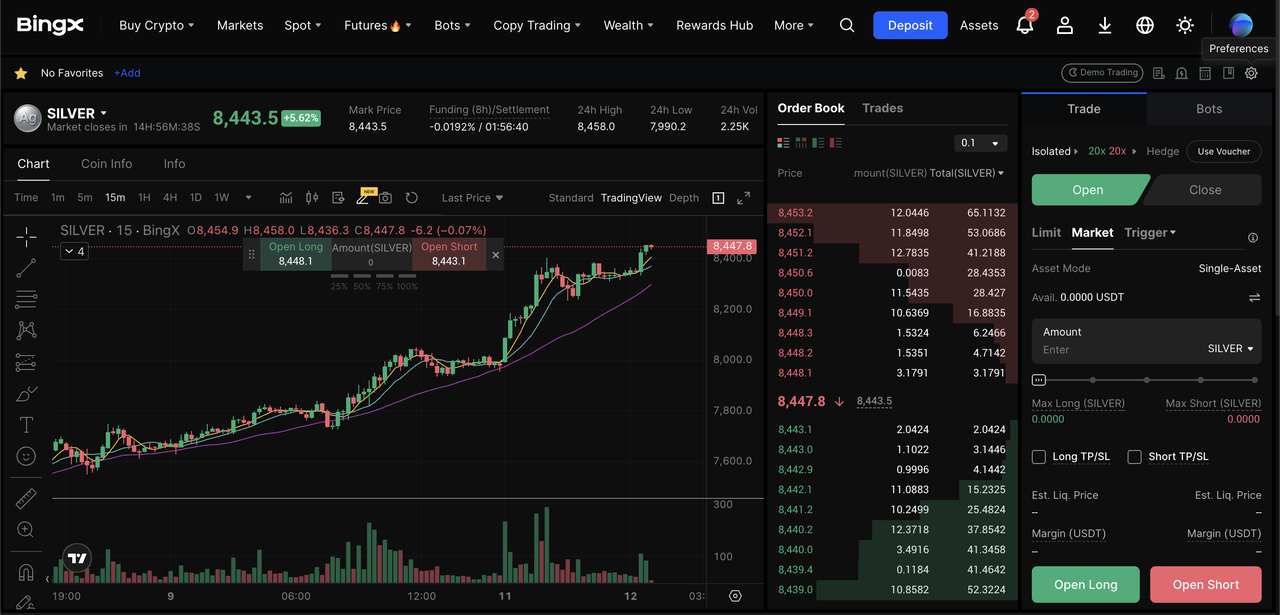
Task: Click the search magnifier icon
Action: coord(847,26)
